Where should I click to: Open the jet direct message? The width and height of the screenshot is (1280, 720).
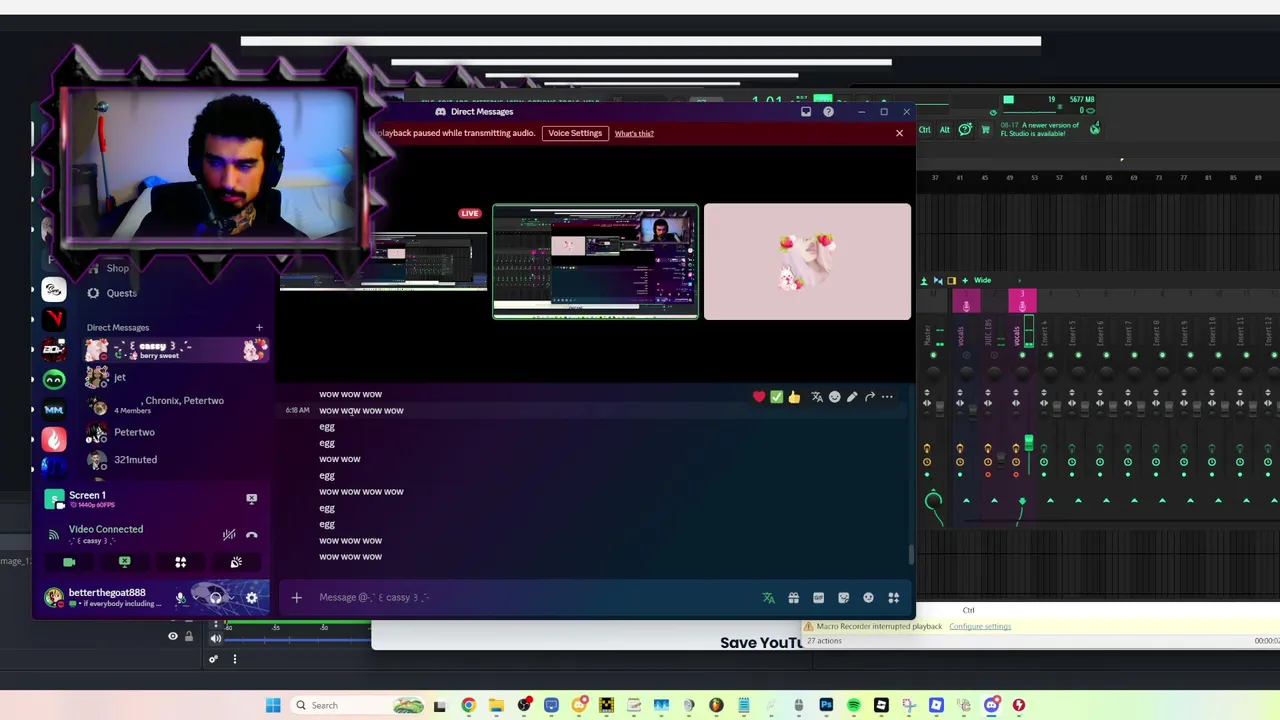pyautogui.click(x=176, y=377)
